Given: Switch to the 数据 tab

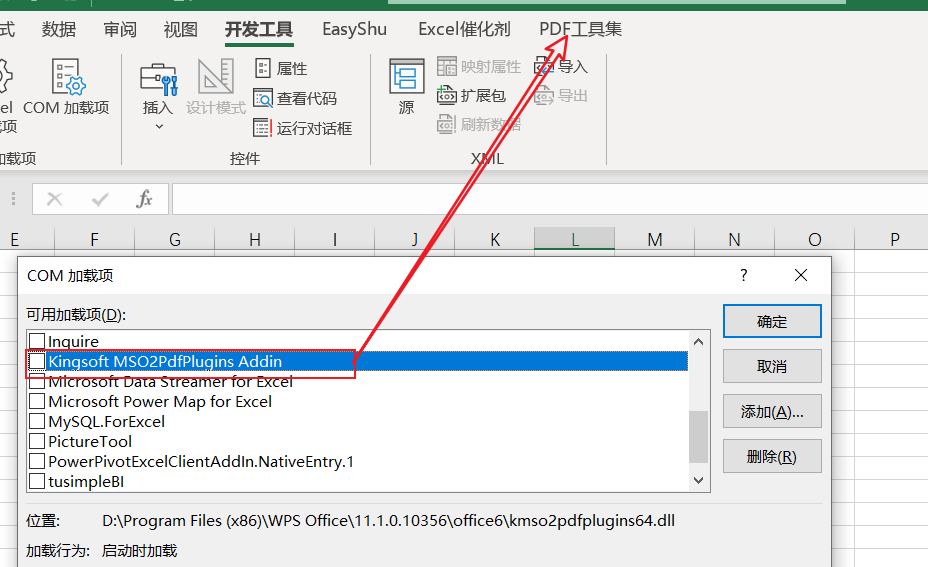Looking at the screenshot, I should (59, 29).
